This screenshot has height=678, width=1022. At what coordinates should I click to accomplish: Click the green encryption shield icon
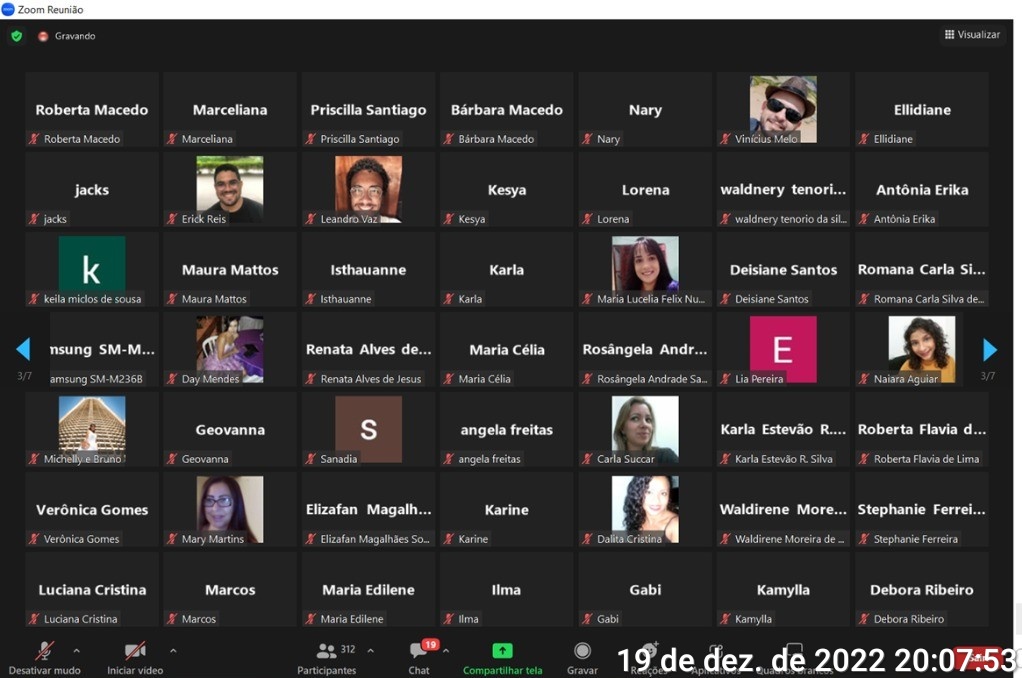[16, 36]
